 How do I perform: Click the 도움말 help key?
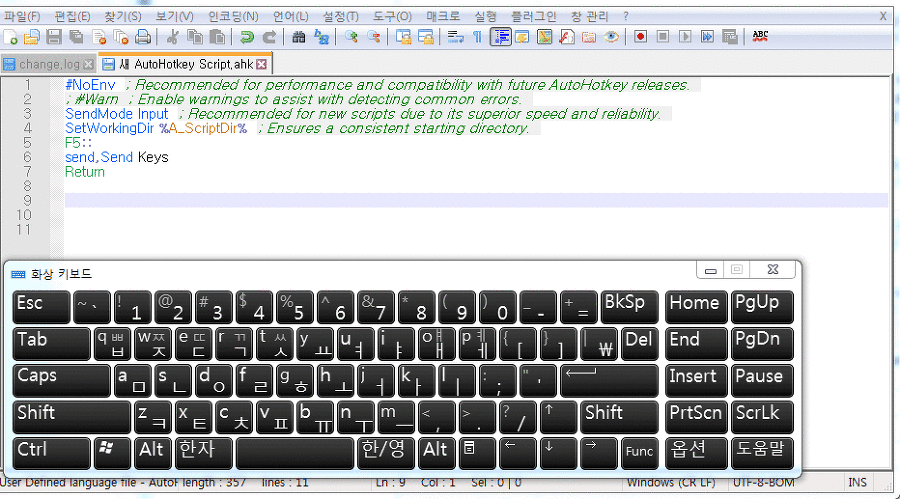pos(762,454)
